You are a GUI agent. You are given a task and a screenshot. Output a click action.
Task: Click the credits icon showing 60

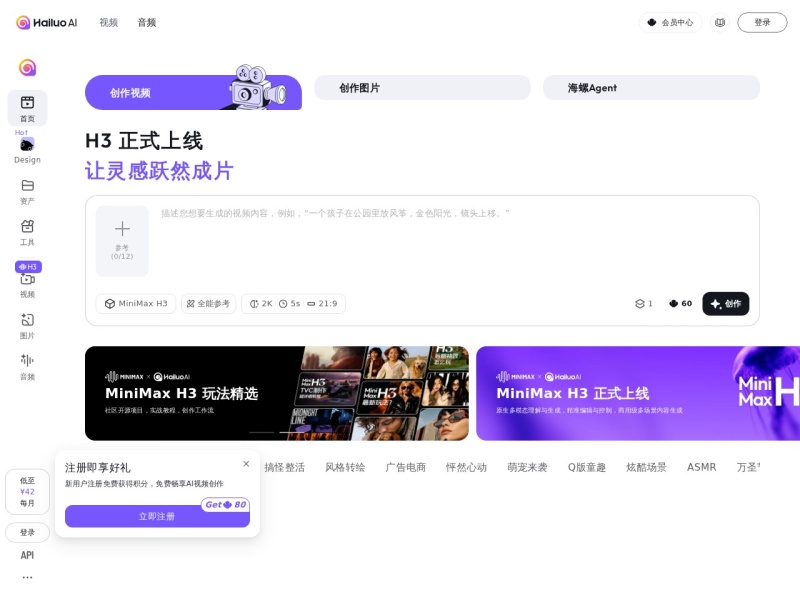[x=680, y=304]
